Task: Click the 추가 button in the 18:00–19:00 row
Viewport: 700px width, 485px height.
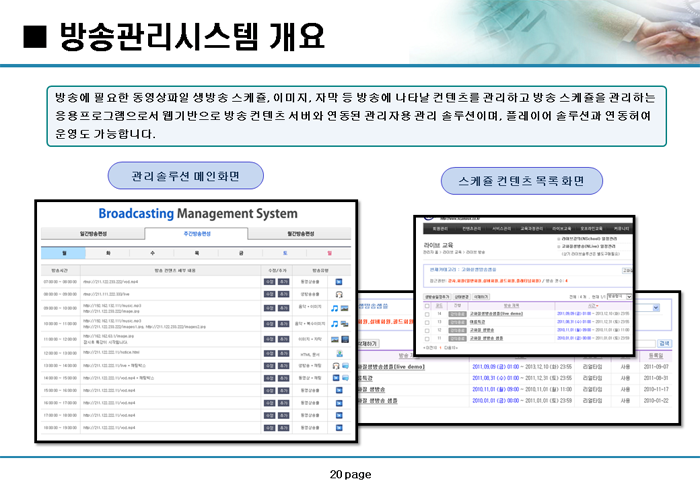Action: pyautogui.click(x=283, y=428)
